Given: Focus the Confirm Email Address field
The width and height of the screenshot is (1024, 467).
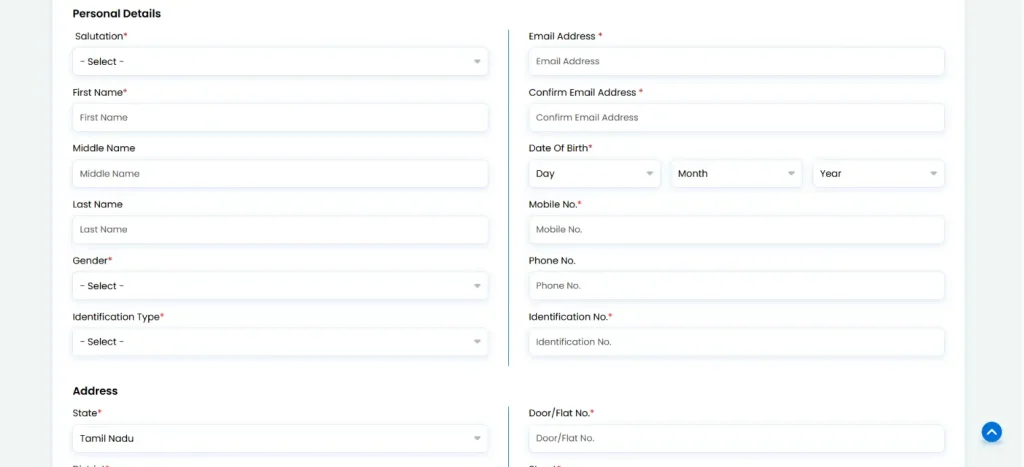Looking at the screenshot, I should pos(737,118).
